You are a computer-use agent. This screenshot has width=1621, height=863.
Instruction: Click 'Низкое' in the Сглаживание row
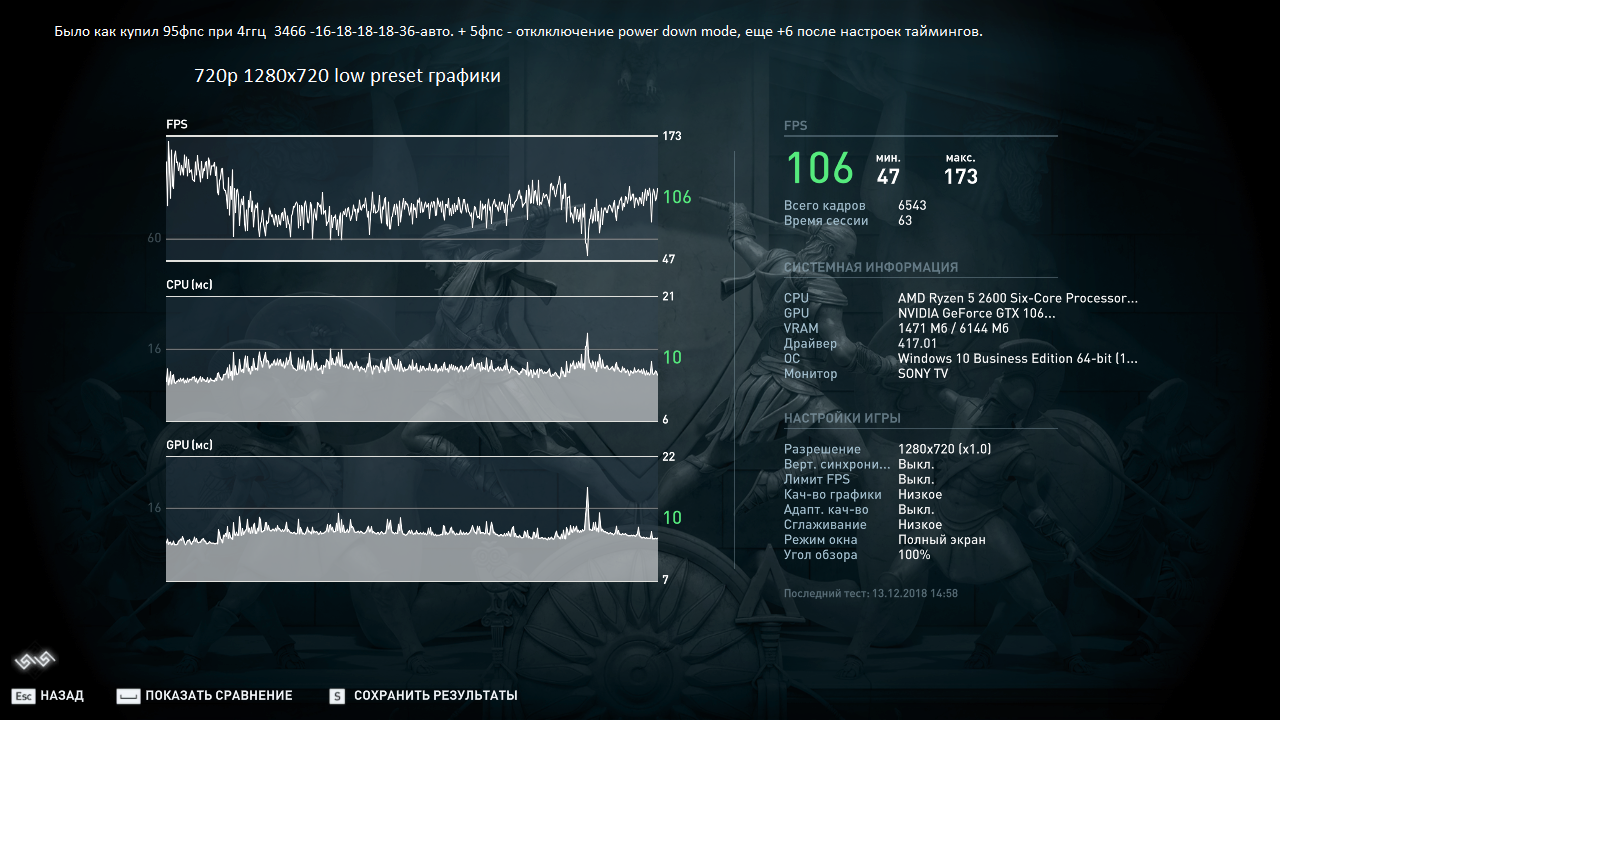[920, 525]
